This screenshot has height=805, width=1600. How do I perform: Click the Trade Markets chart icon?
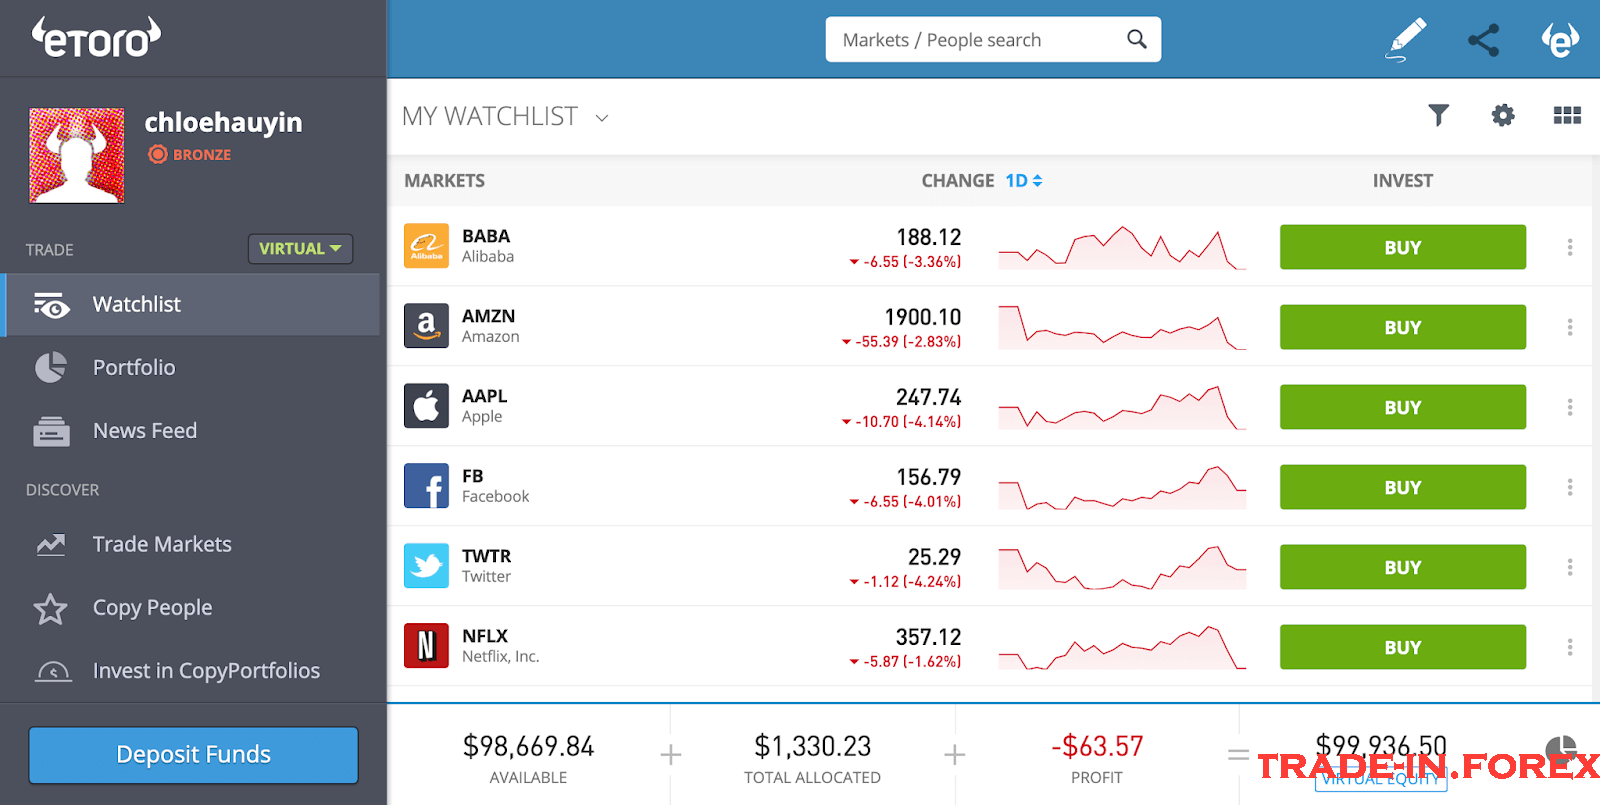[x=51, y=544]
